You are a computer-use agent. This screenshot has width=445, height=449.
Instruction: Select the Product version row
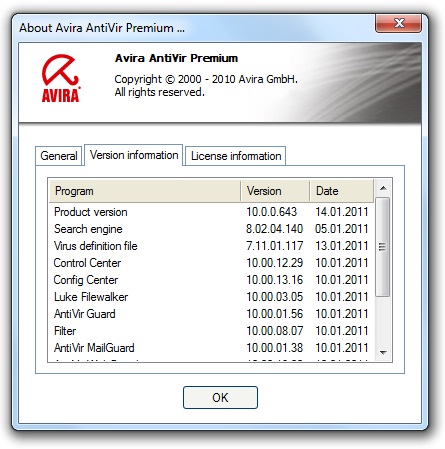[x=211, y=212]
